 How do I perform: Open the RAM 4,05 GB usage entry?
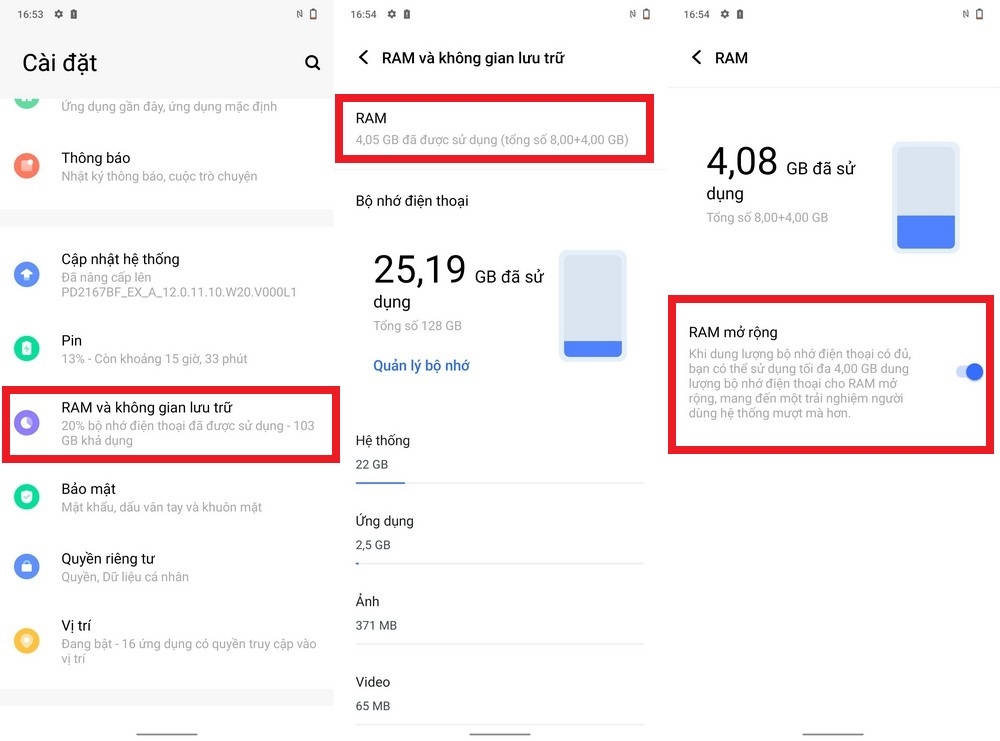494,128
